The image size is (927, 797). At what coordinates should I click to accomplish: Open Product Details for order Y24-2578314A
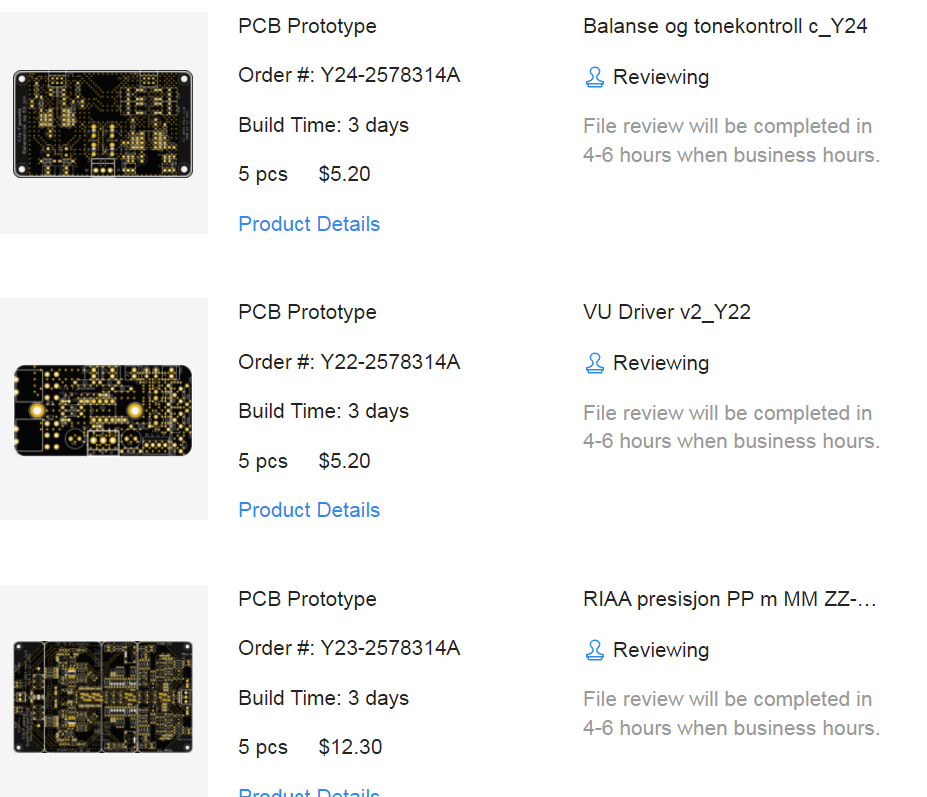click(x=309, y=224)
